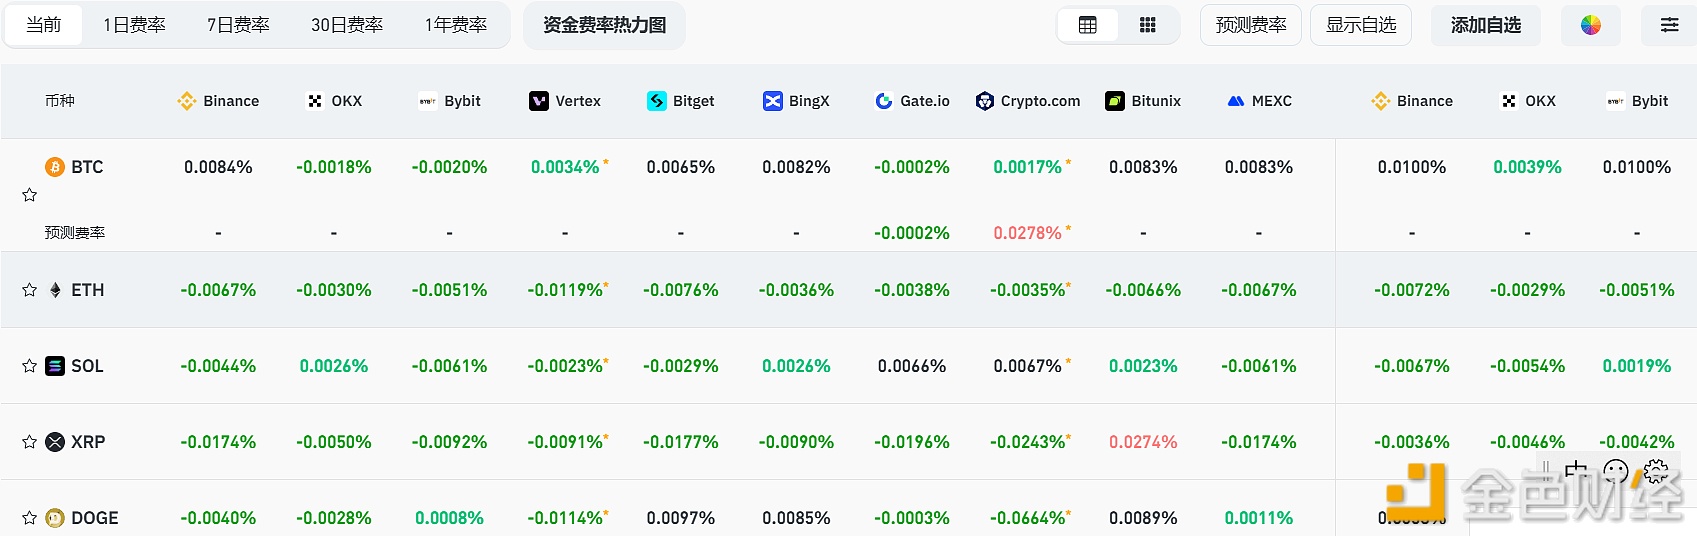Click SOL Bybit rate 0.0019% at right

1637,366
